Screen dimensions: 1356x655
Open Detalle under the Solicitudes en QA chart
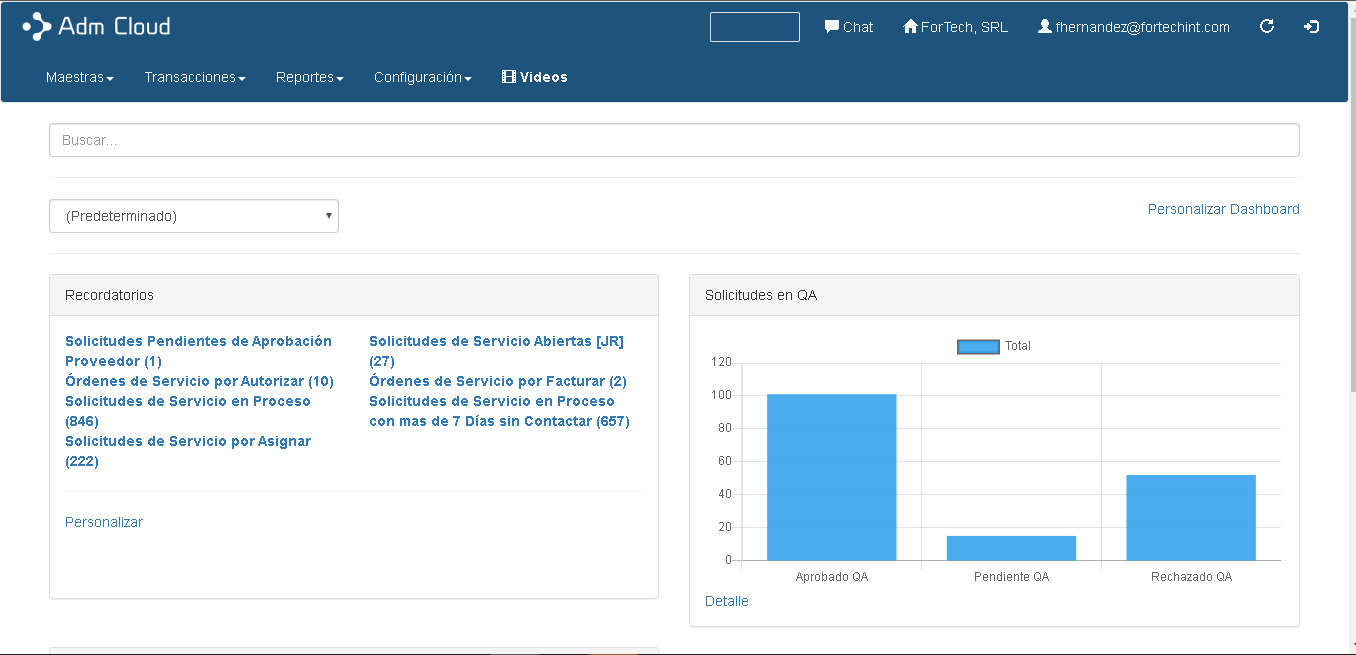click(727, 601)
